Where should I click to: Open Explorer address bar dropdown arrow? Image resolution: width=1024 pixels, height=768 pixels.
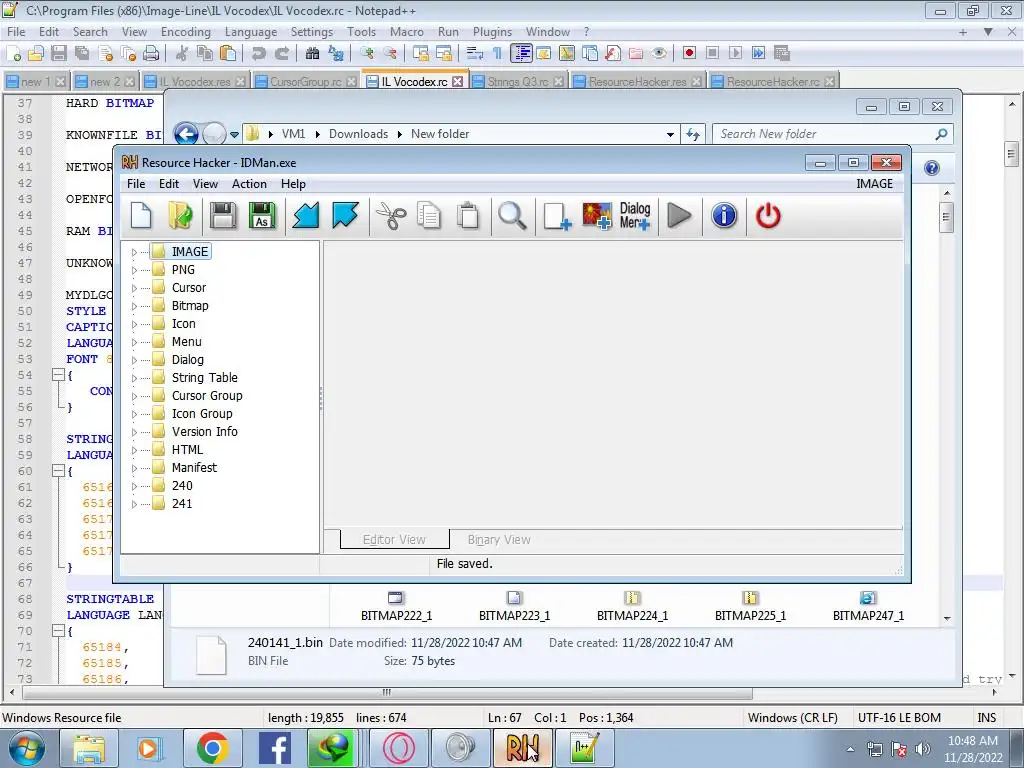(x=670, y=135)
